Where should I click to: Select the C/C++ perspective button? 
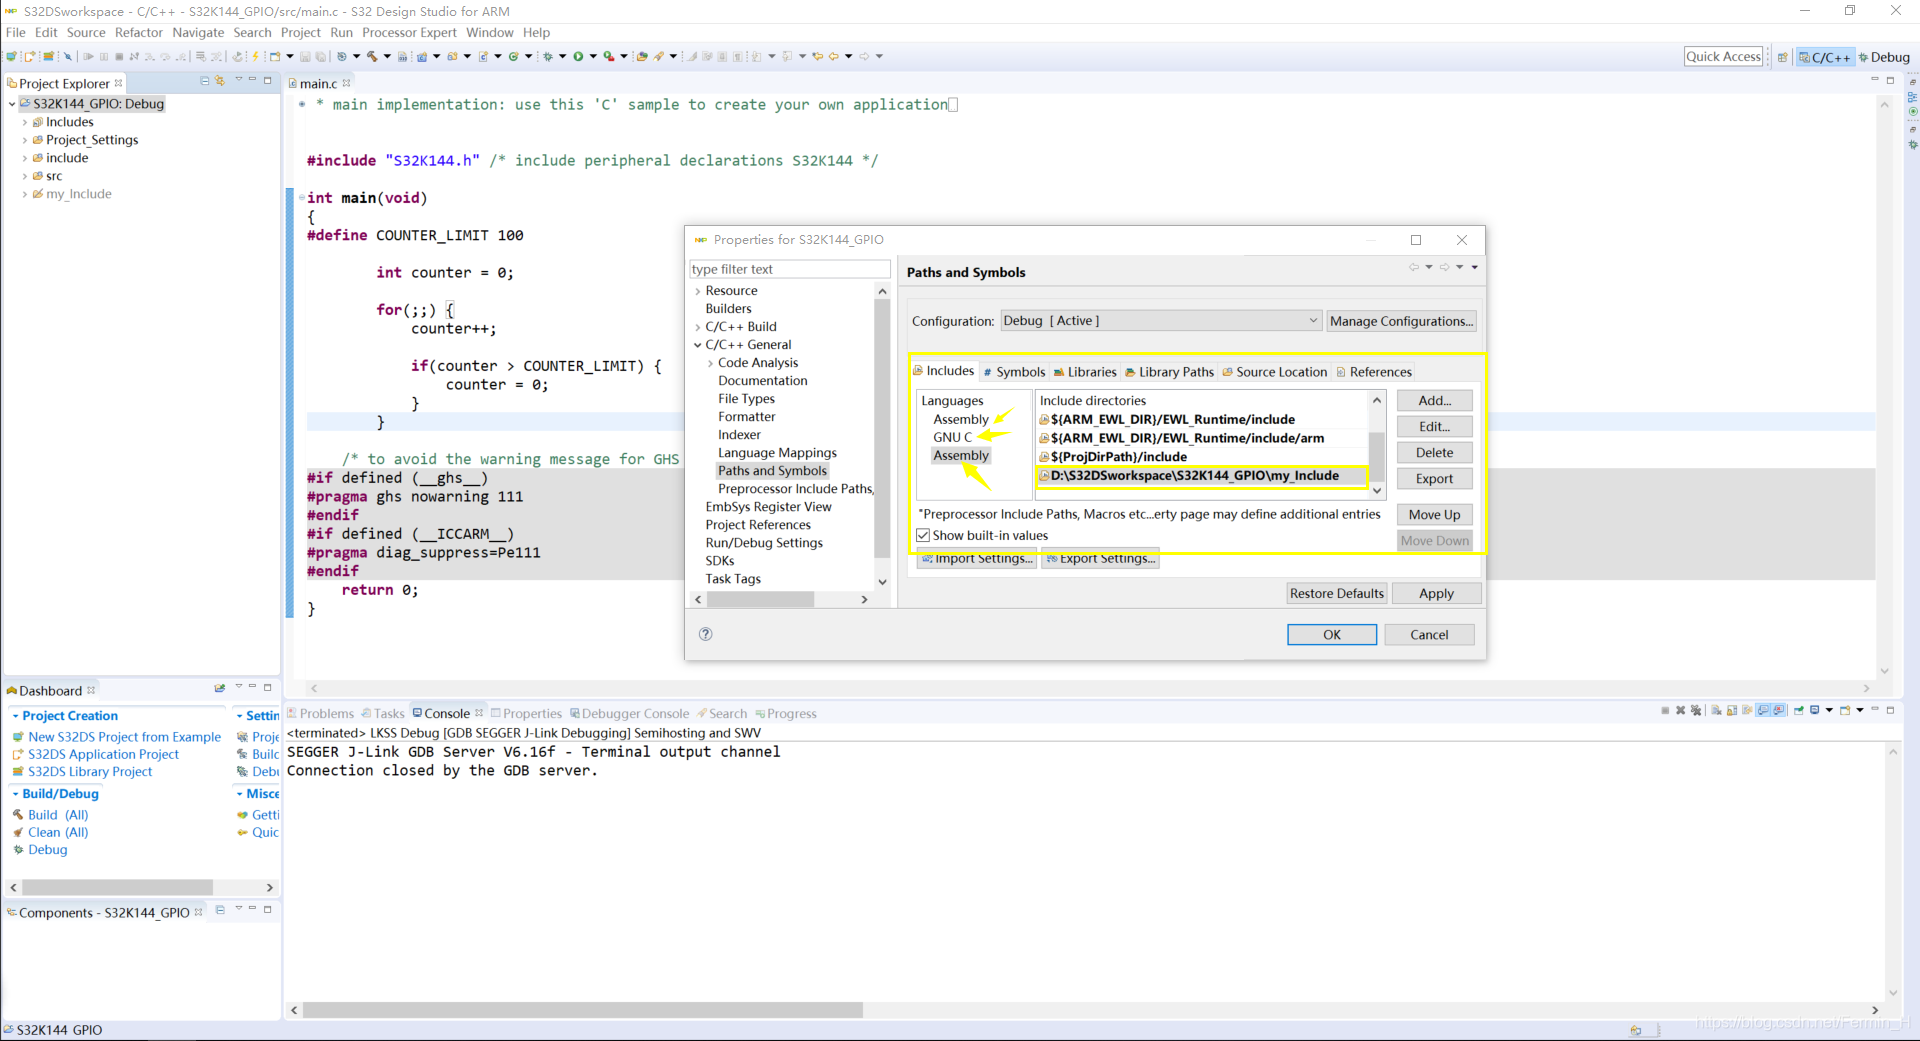(1825, 57)
